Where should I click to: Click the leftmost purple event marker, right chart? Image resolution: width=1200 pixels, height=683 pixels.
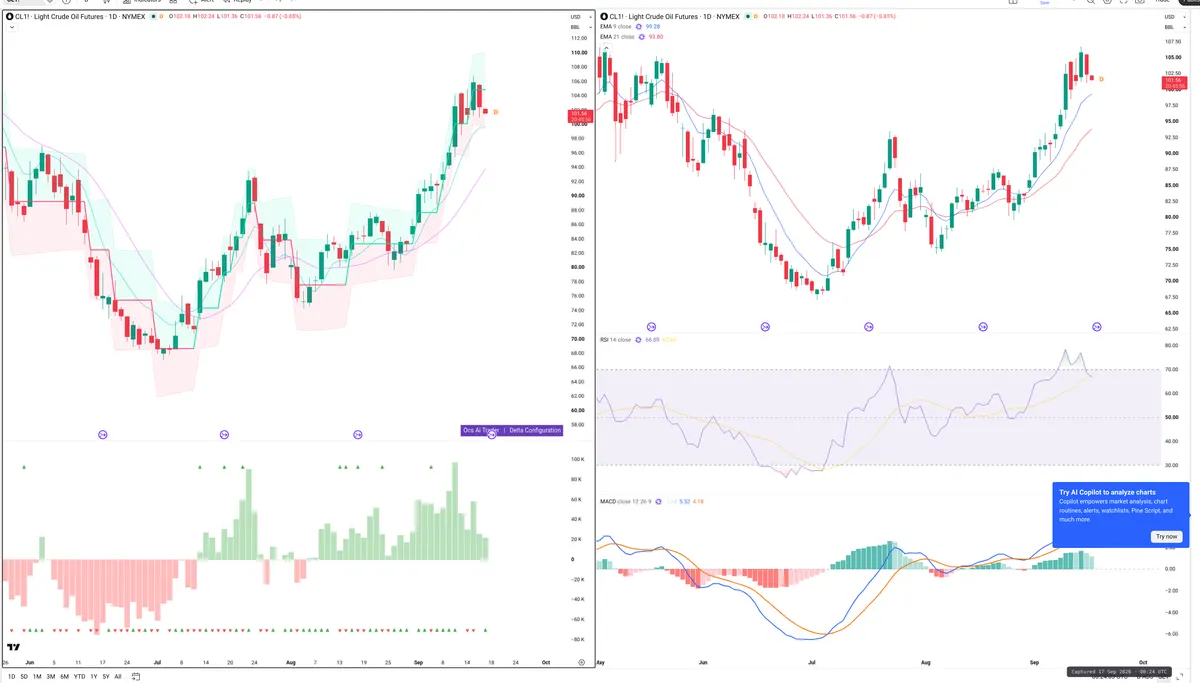pos(652,327)
